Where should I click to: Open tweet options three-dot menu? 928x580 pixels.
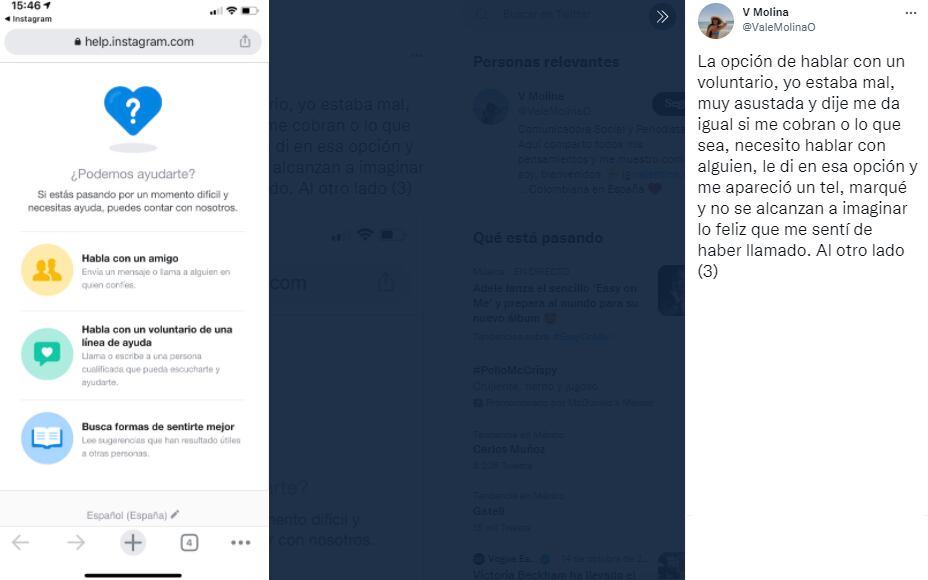[x=910, y=13]
